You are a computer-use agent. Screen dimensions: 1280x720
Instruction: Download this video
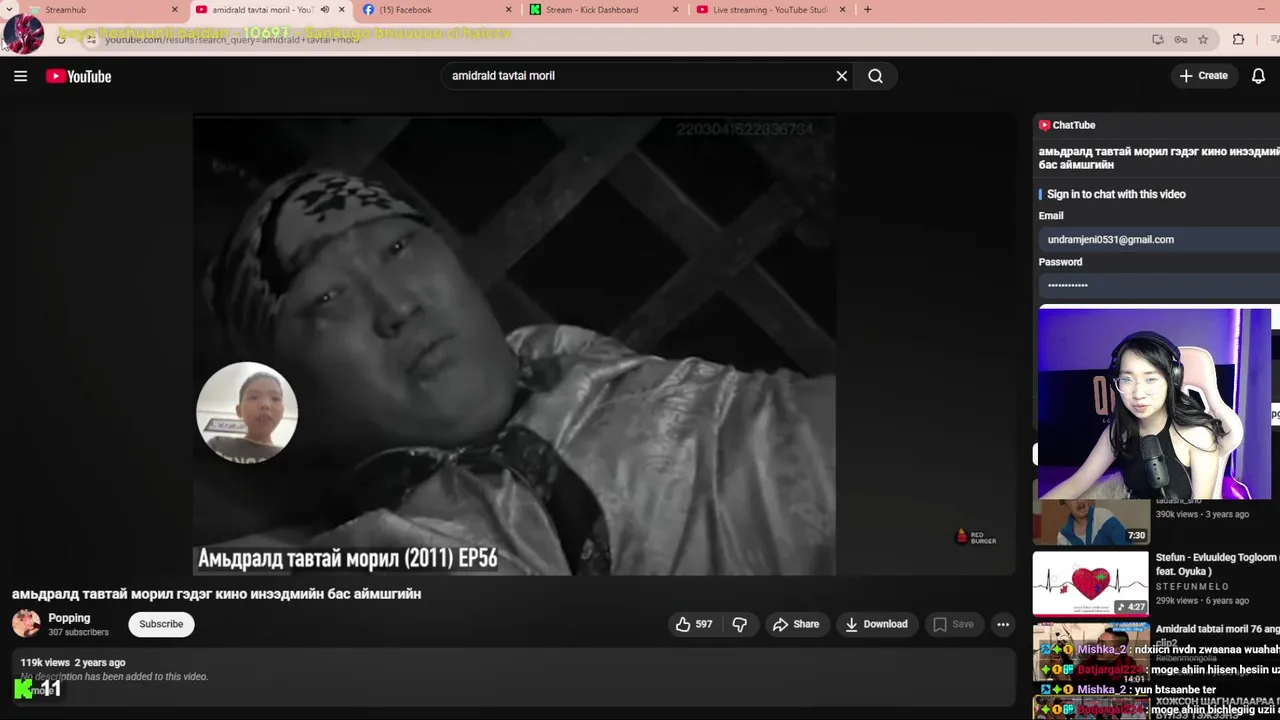point(877,624)
